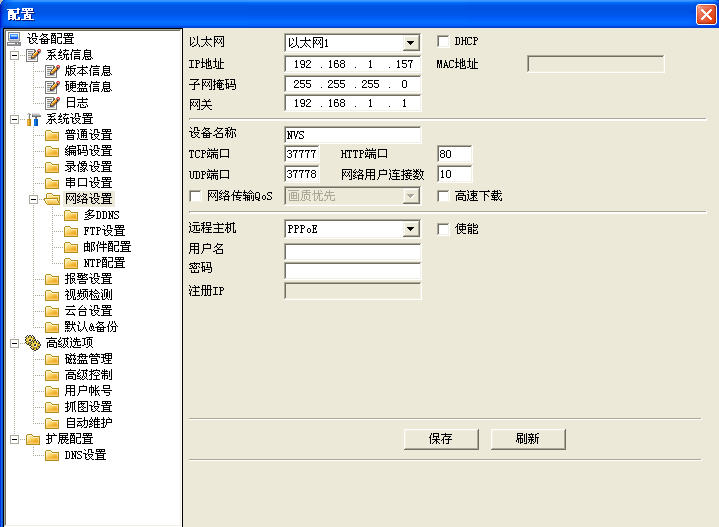Screen dimensions: 719x527
Task: Toggle the 网络传输QoS checkbox
Action: 196,196
